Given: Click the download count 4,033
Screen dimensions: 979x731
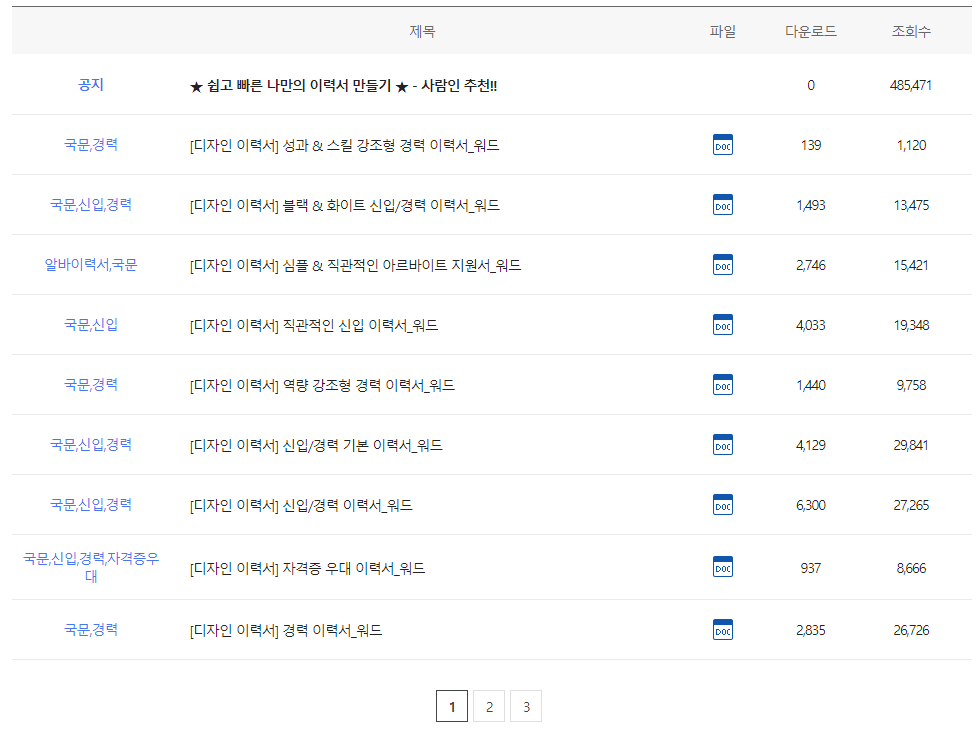Looking at the screenshot, I should coord(810,325).
